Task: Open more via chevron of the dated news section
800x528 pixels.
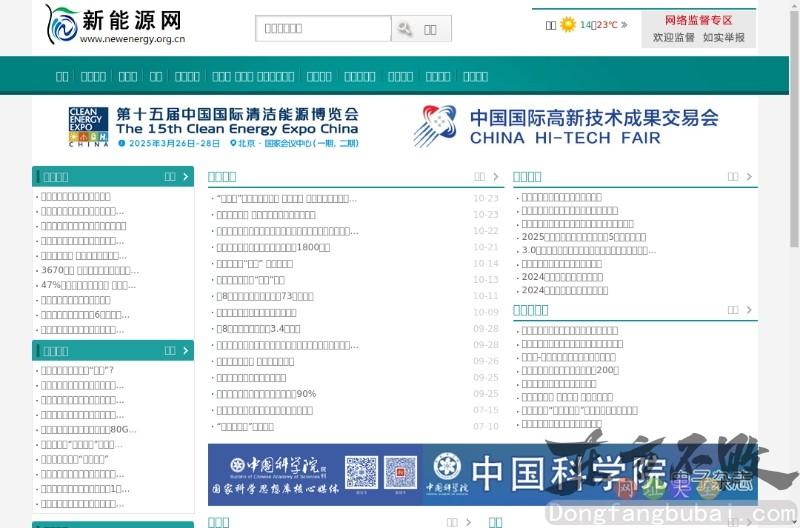Action: point(495,177)
